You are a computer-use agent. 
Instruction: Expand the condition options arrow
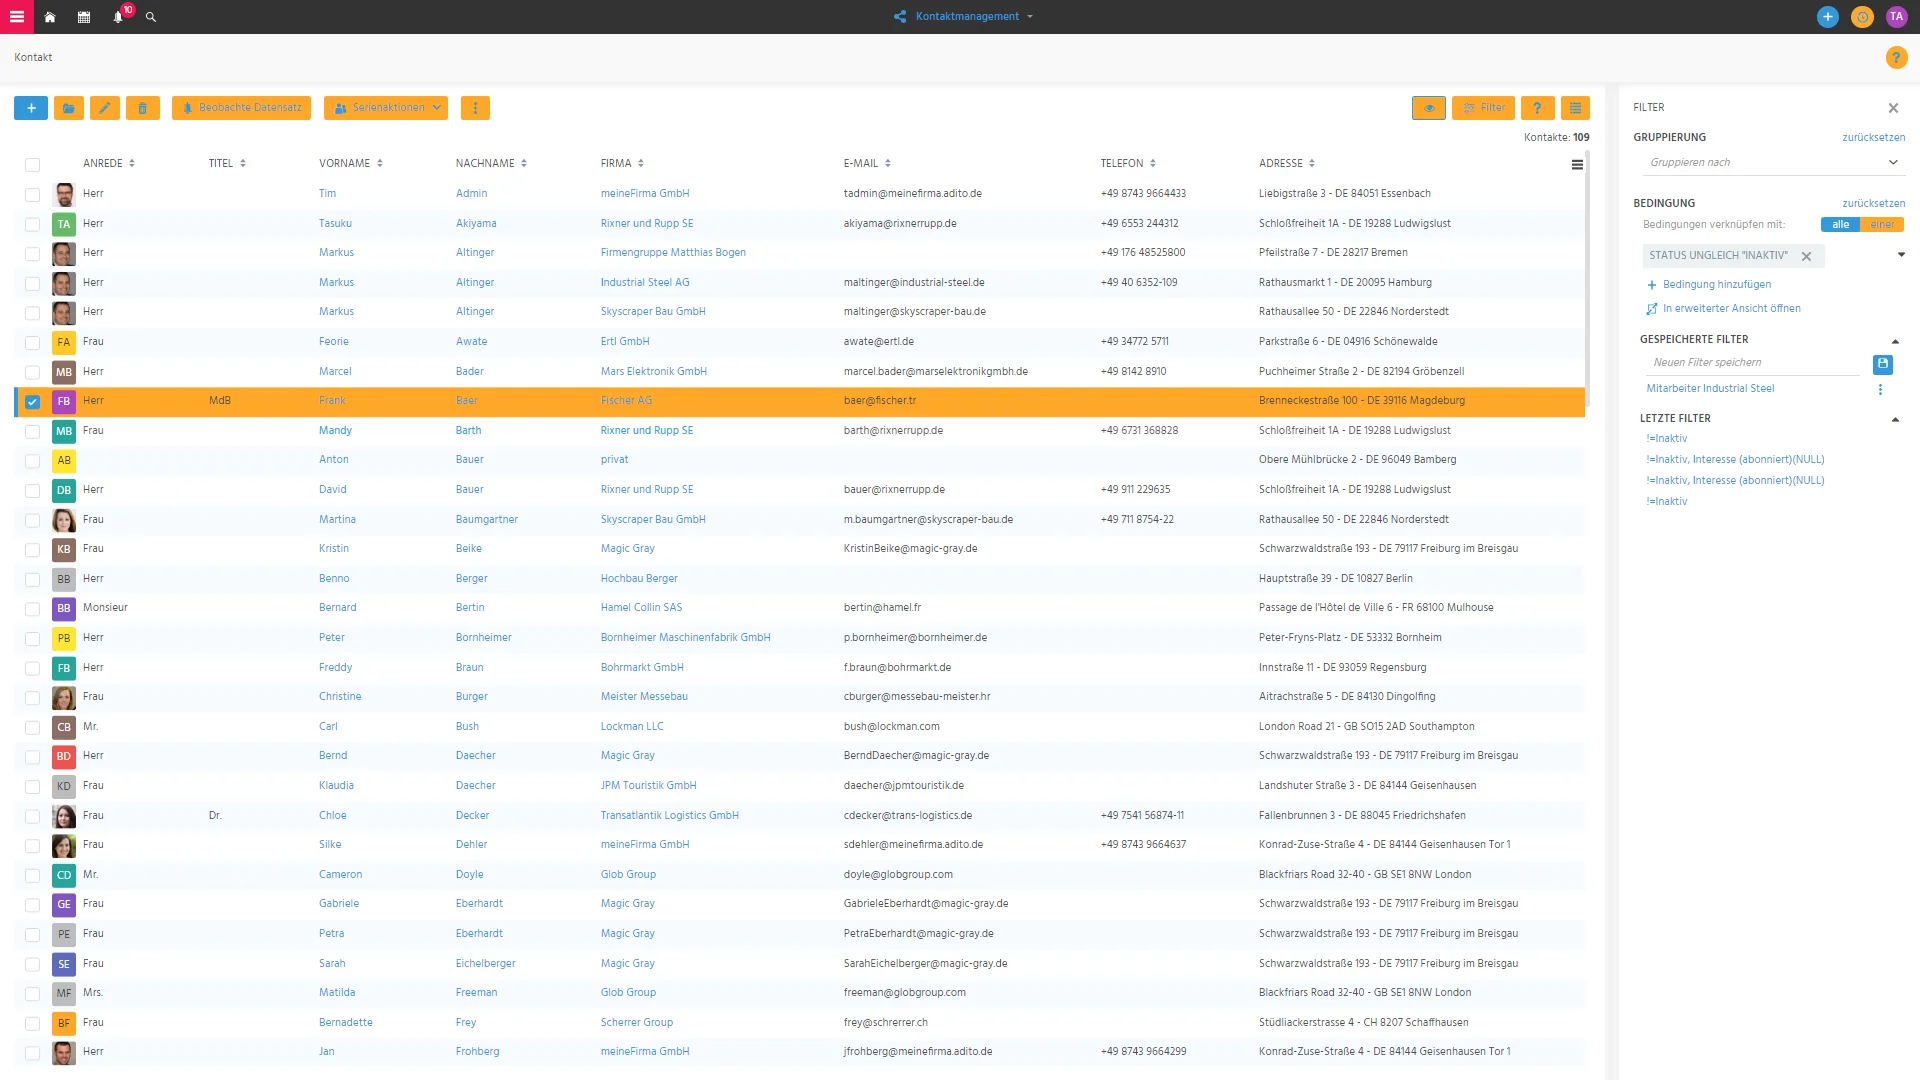[x=1901, y=255]
